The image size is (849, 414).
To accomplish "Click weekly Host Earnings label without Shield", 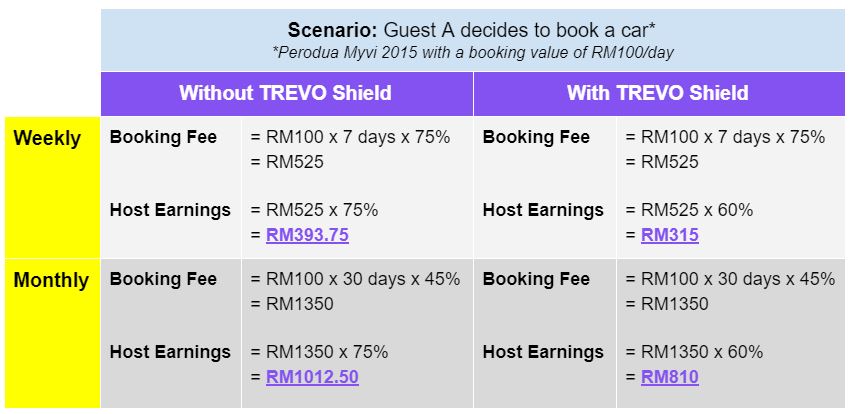I will click(x=170, y=210).
